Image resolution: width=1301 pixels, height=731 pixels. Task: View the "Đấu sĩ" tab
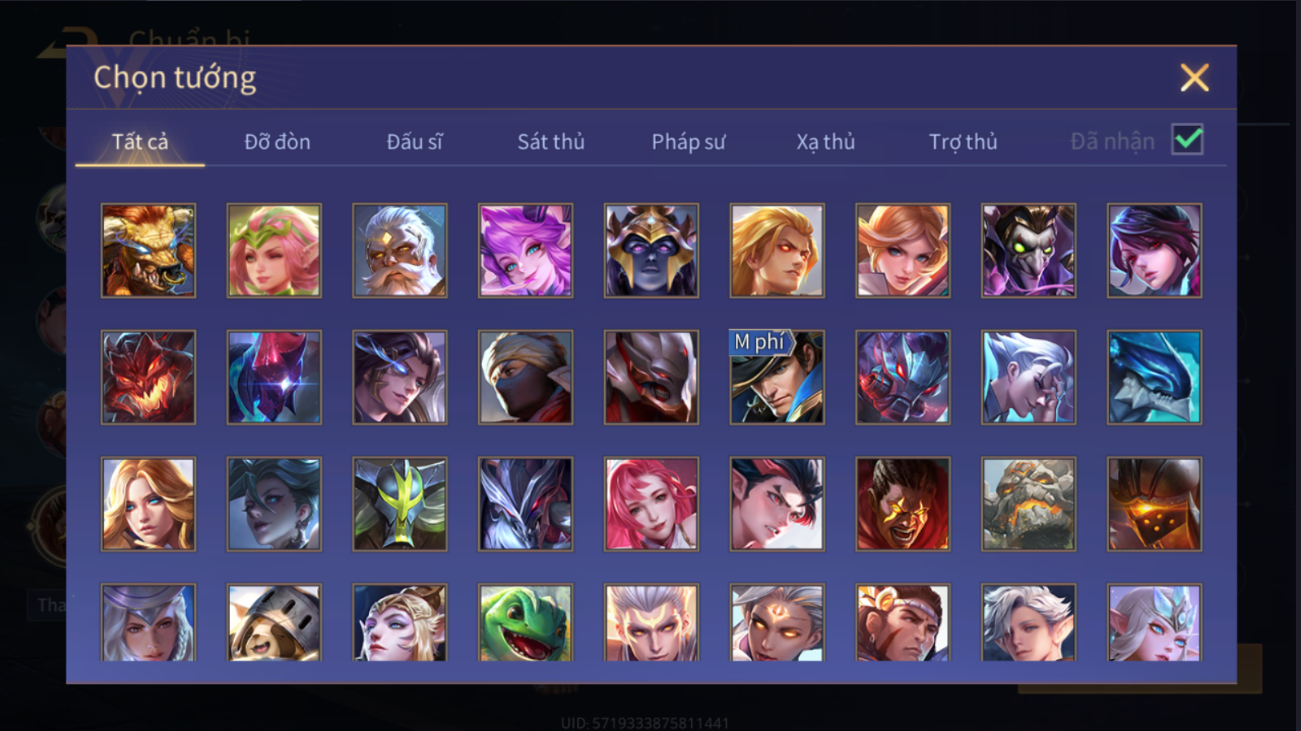(414, 142)
